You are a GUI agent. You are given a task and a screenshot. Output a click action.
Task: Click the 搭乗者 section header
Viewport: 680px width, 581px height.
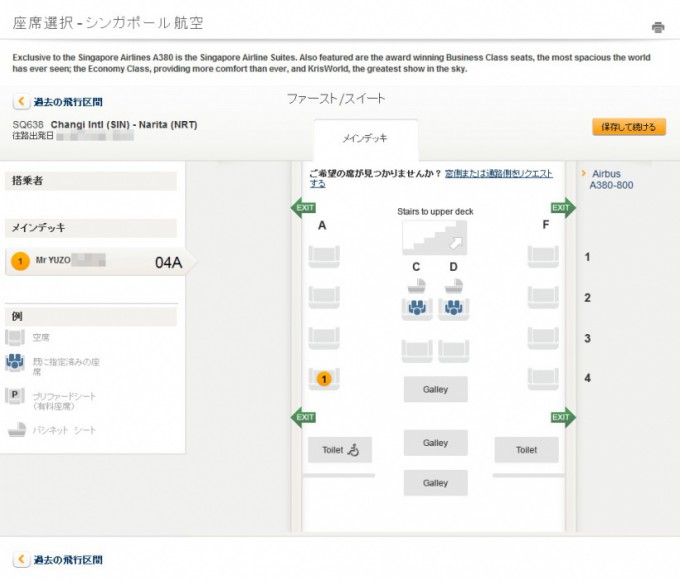(91, 181)
